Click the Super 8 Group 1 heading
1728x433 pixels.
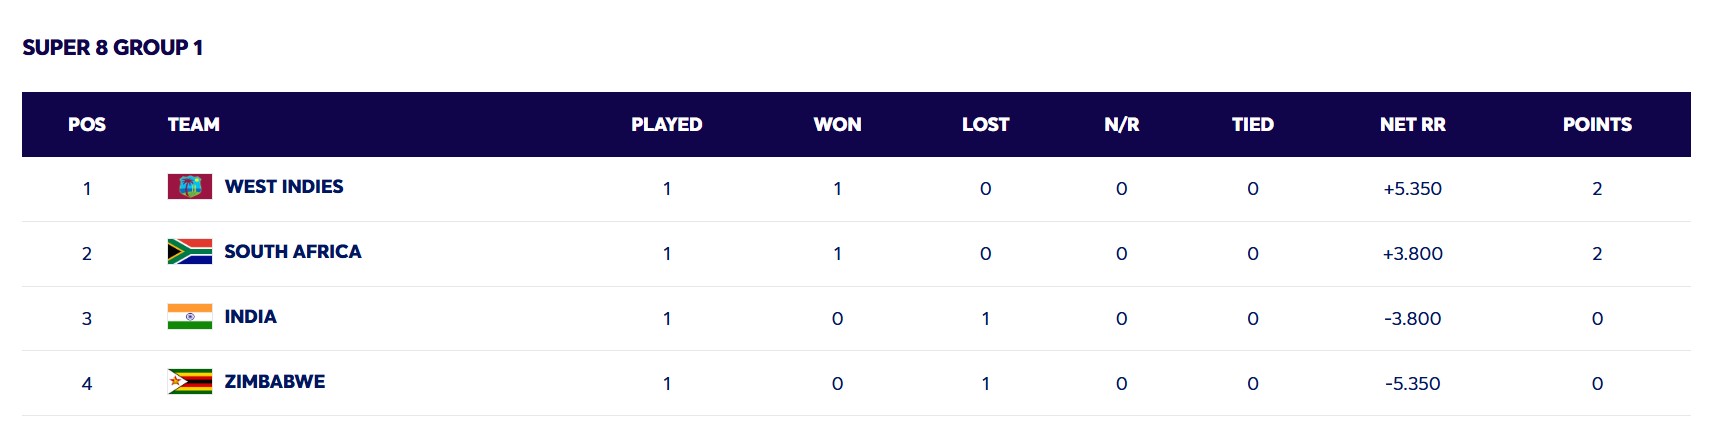[x=113, y=48]
